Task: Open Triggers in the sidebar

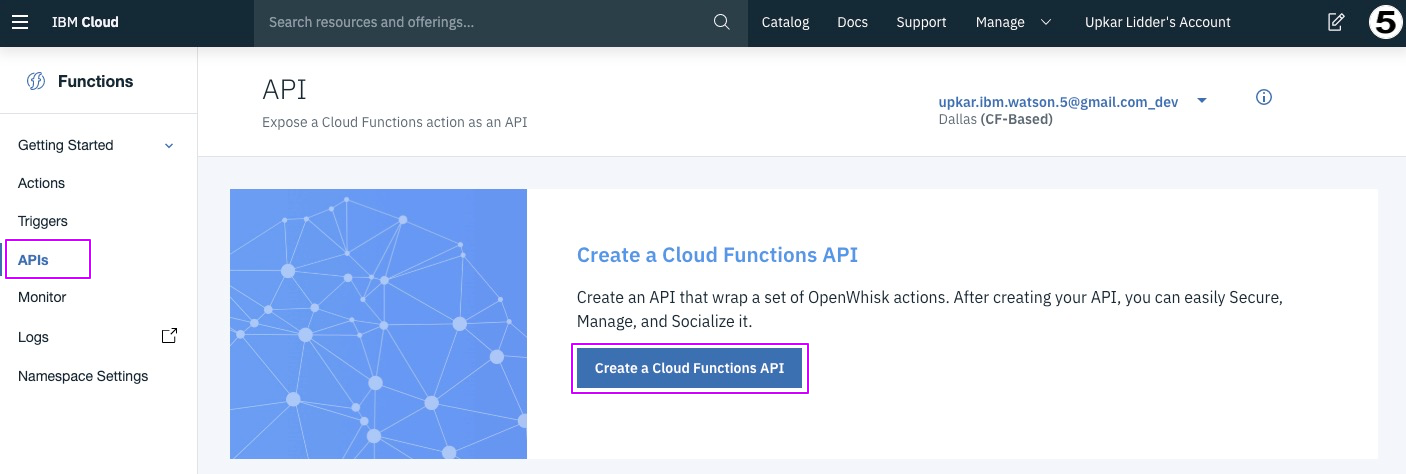Action: 43,221
